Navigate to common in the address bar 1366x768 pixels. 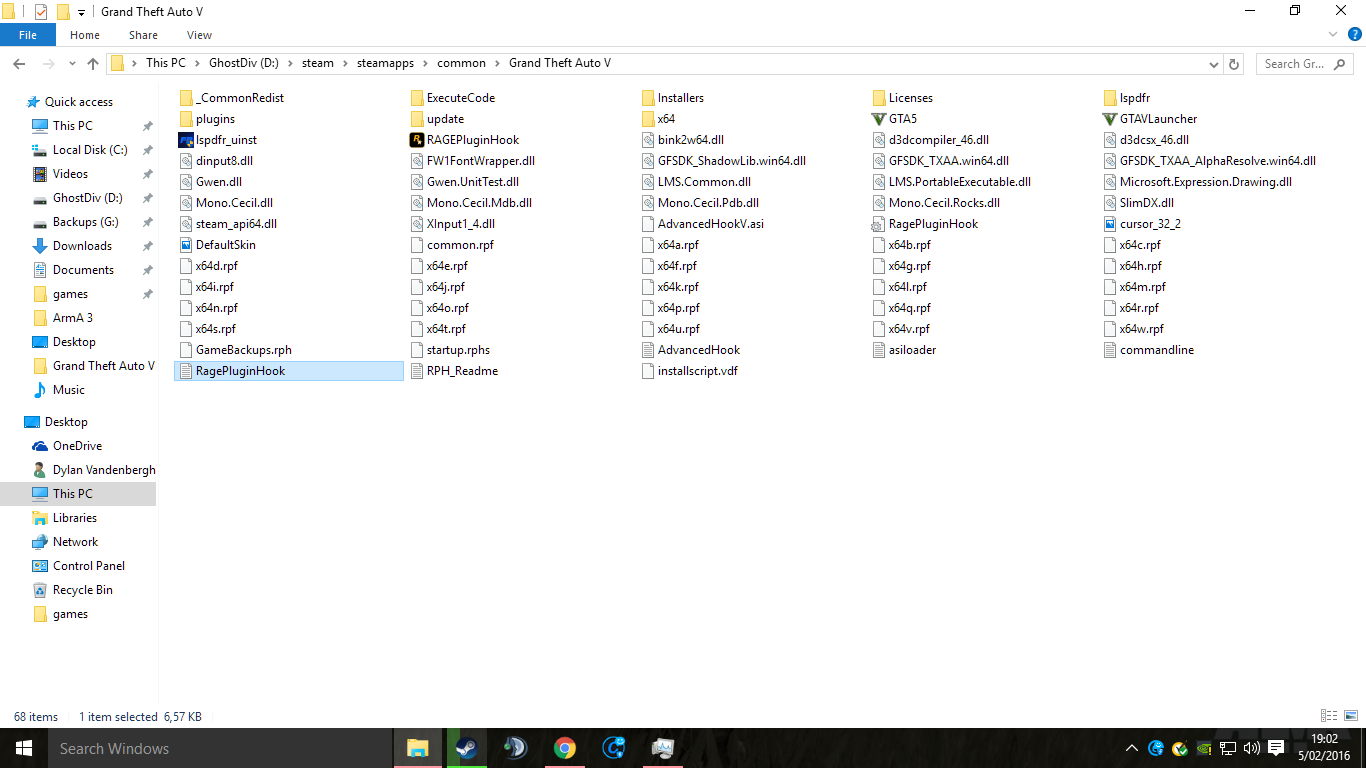[461, 63]
